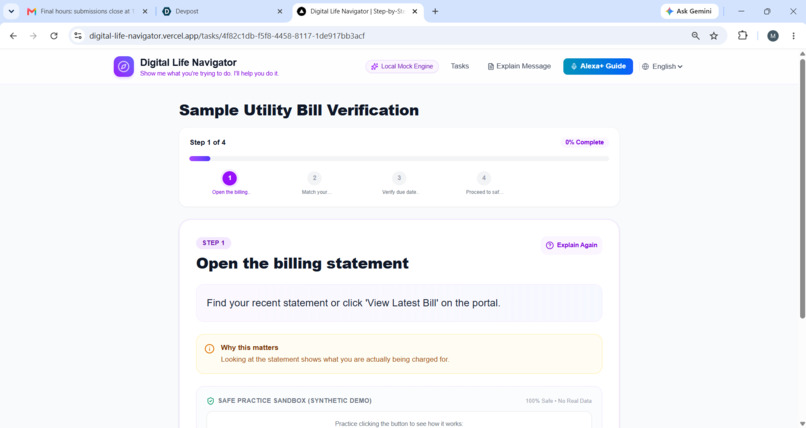
Task: Click the Ask Gemini button
Action: 689,11
